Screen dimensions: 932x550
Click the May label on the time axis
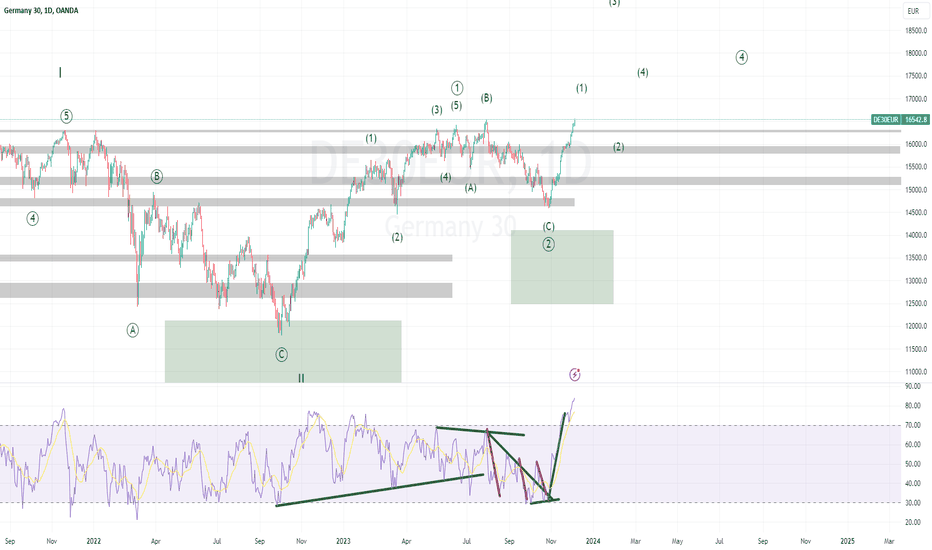coord(677,541)
